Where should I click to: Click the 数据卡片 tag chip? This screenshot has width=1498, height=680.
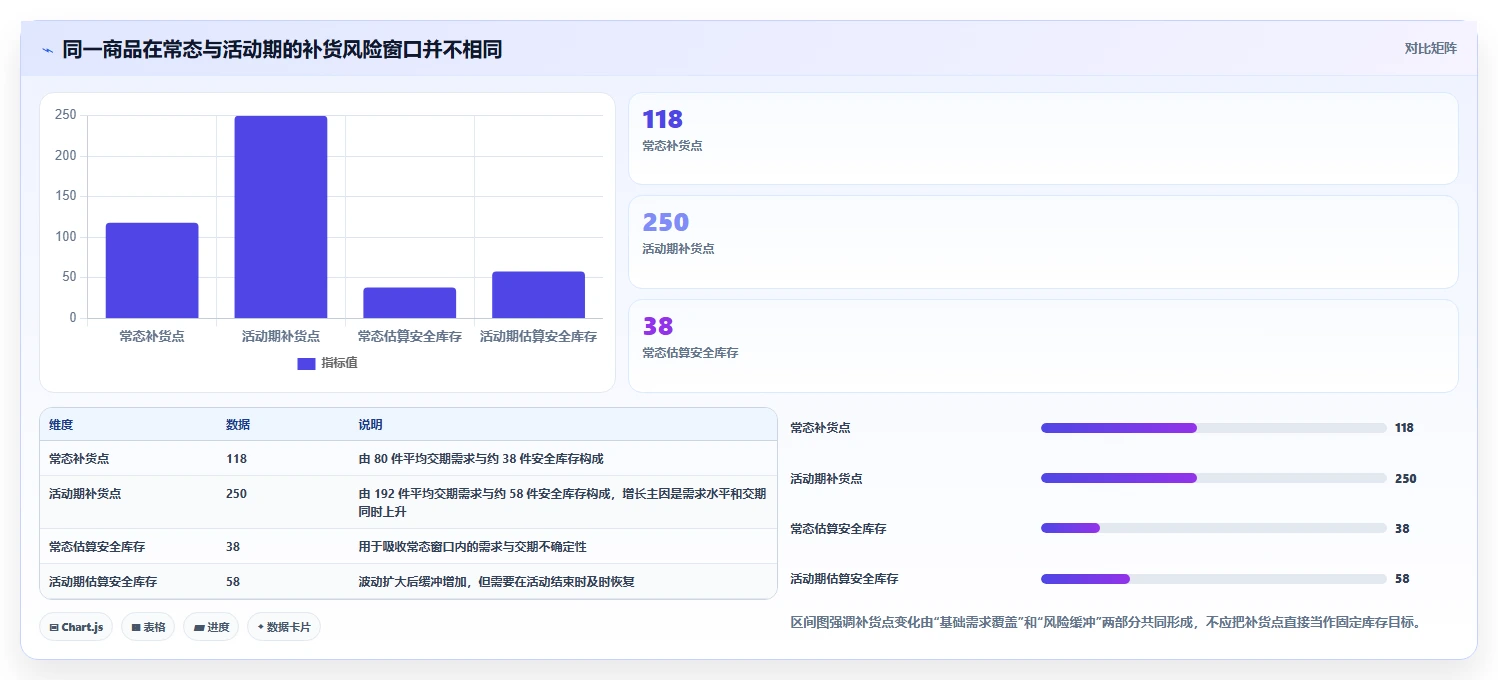pos(284,627)
